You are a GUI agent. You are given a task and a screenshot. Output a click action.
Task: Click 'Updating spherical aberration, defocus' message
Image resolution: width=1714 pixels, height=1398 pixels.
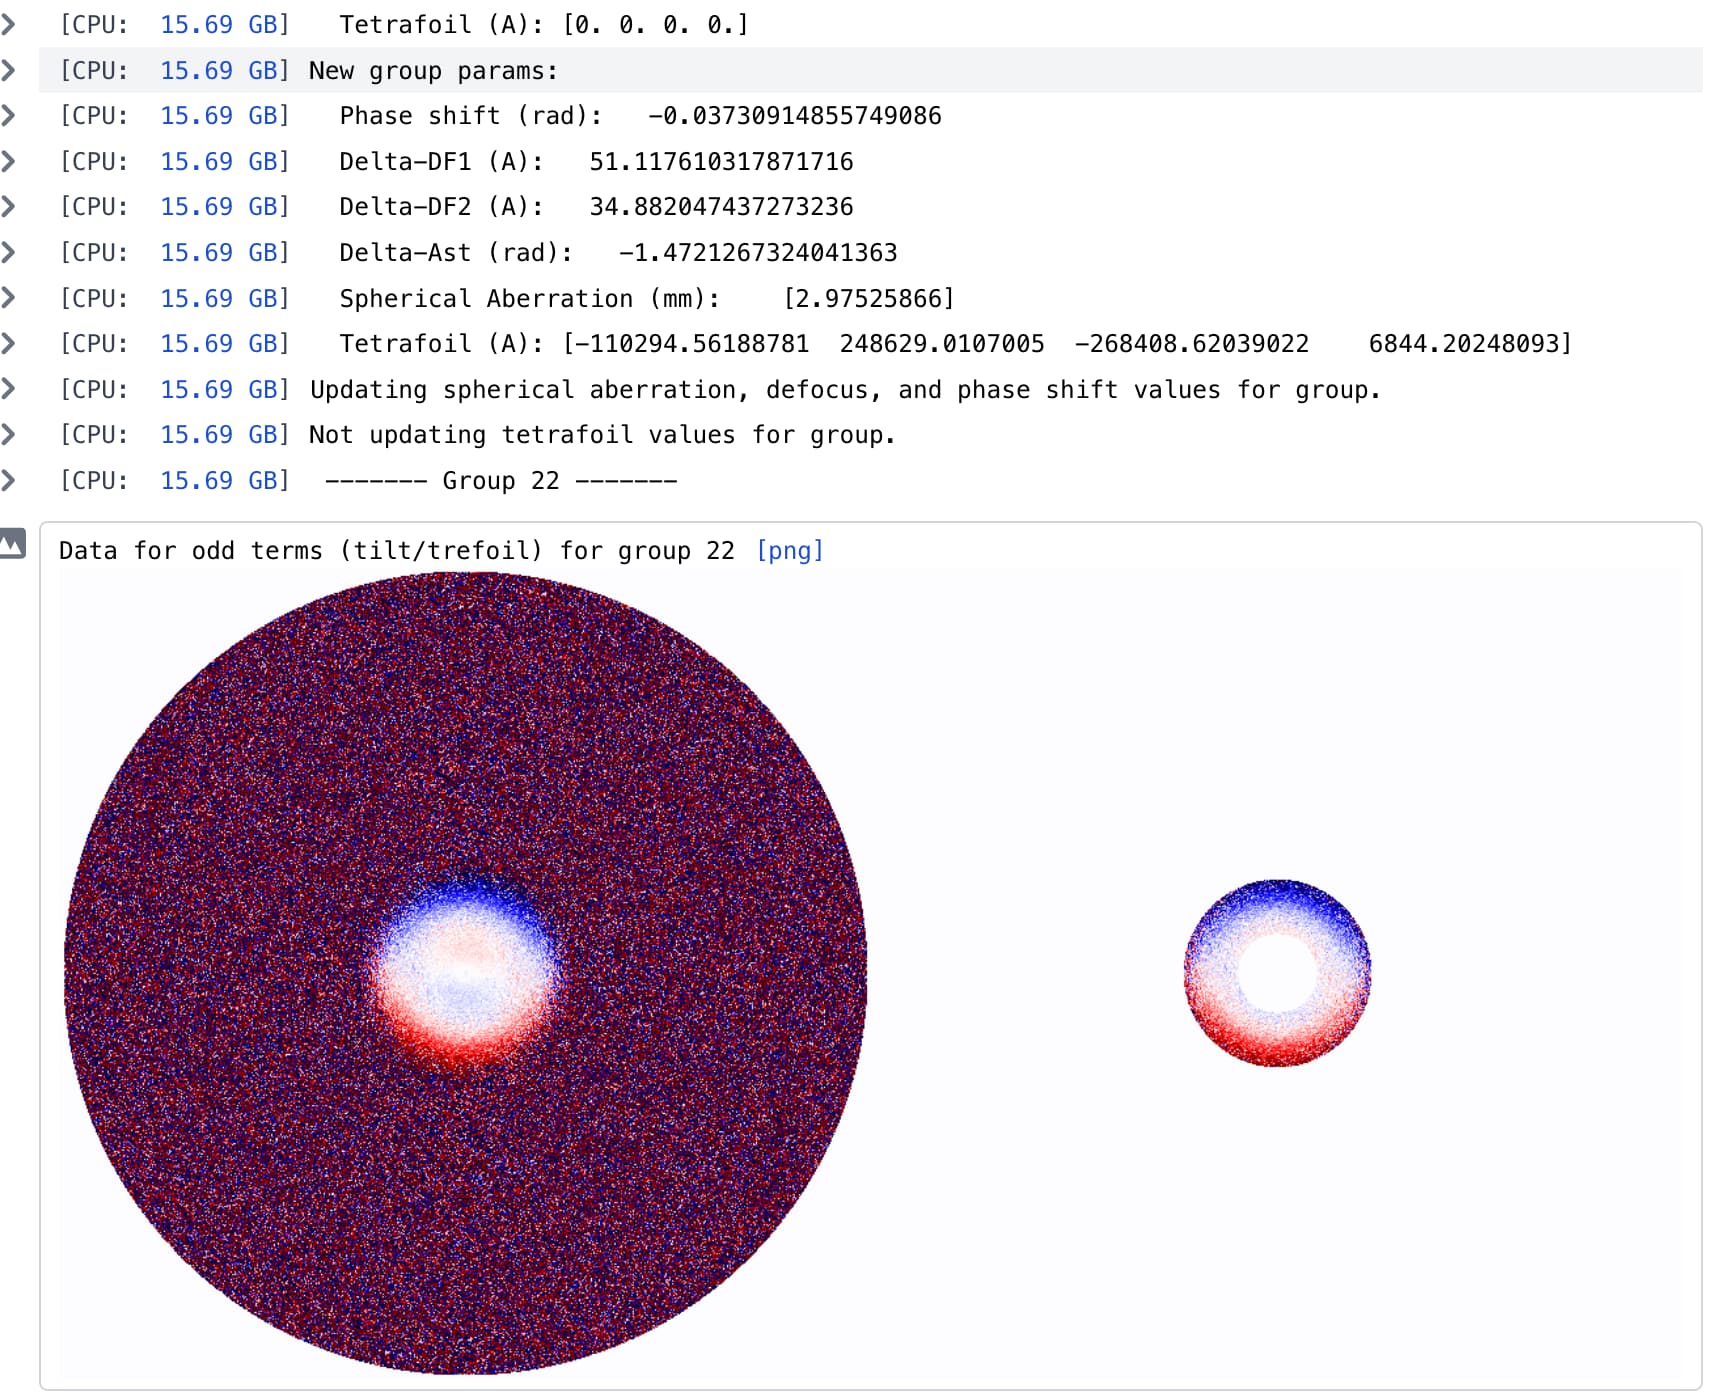tap(845, 390)
